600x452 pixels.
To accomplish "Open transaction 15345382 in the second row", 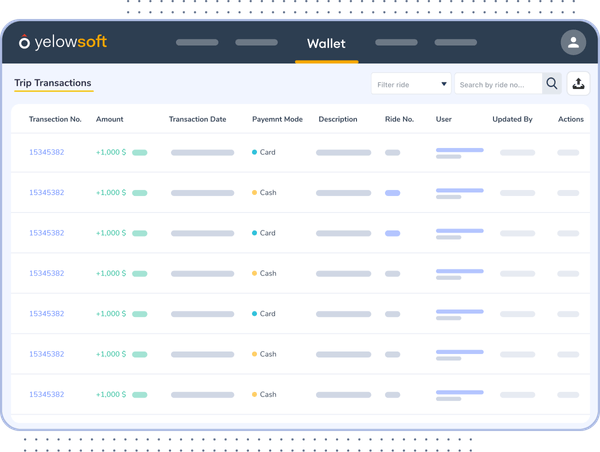I will pyautogui.click(x=47, y=193).
